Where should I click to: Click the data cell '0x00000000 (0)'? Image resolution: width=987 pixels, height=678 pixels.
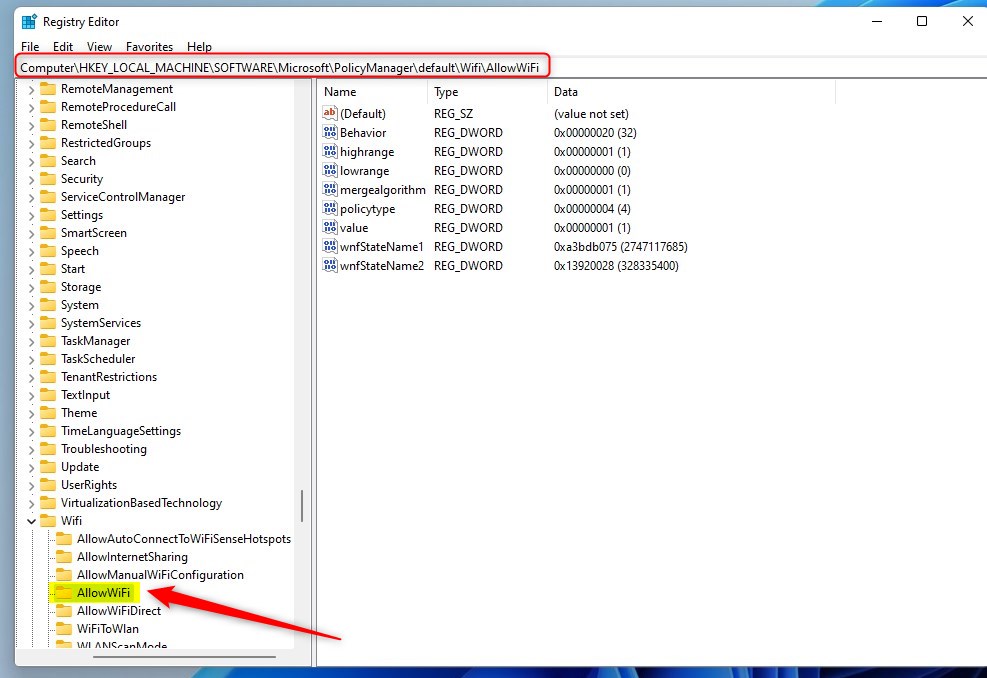pyautogui.click(x=592, y=171)
